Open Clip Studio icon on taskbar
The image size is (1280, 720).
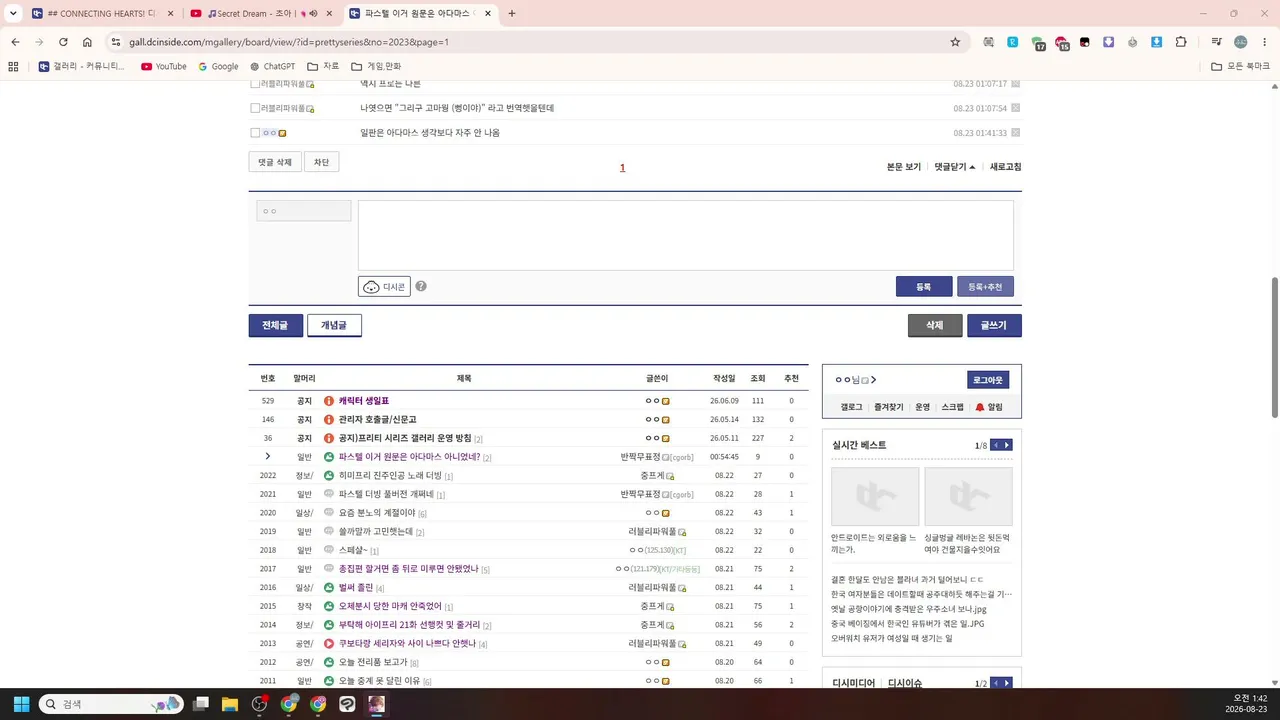pyautogui.click(x=347, y=704)
